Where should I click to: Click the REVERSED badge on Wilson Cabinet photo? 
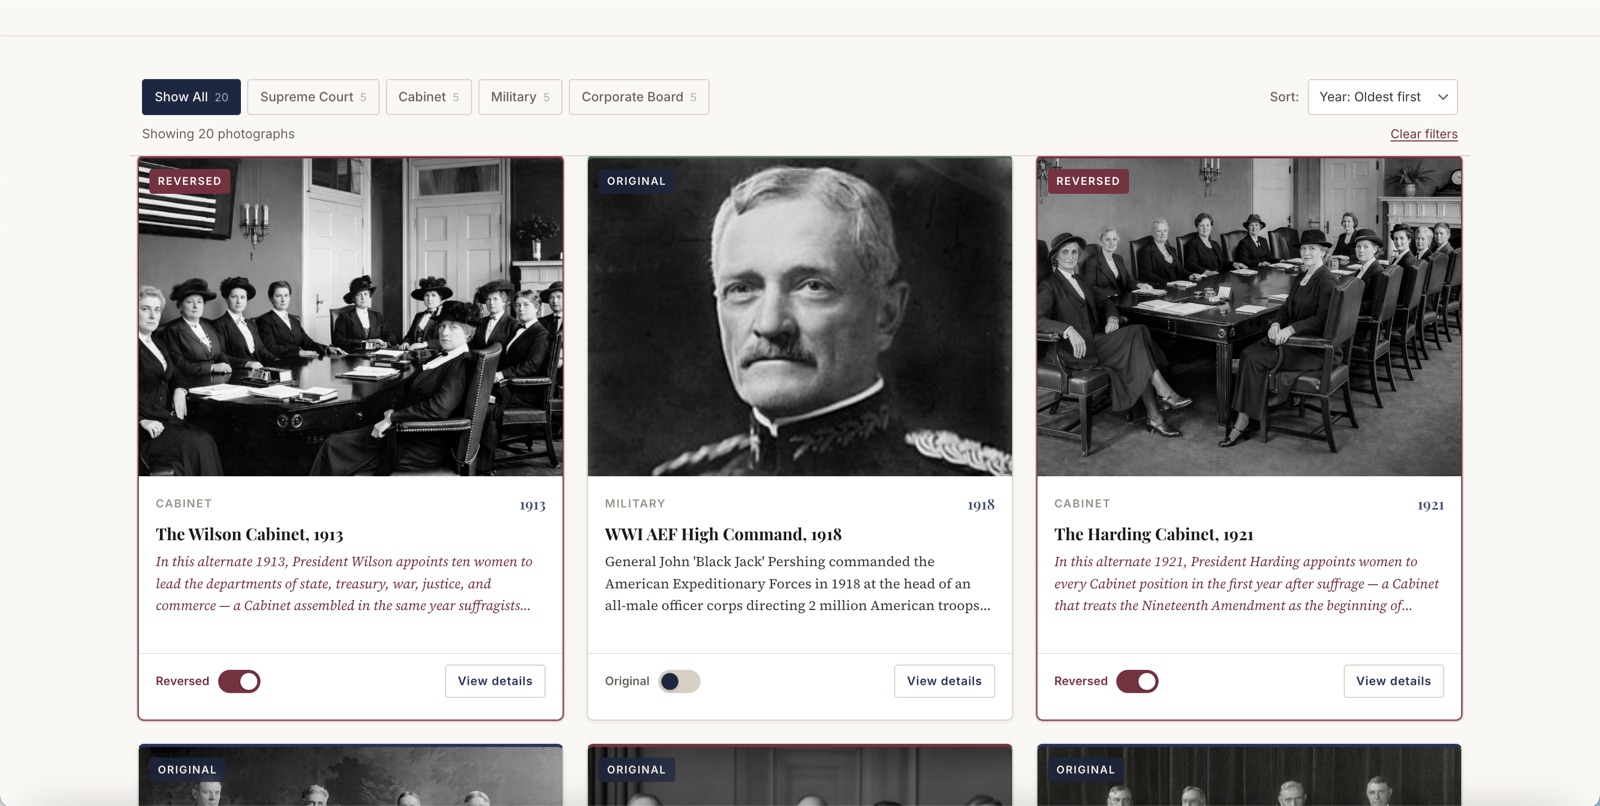[x=189, y=181]
